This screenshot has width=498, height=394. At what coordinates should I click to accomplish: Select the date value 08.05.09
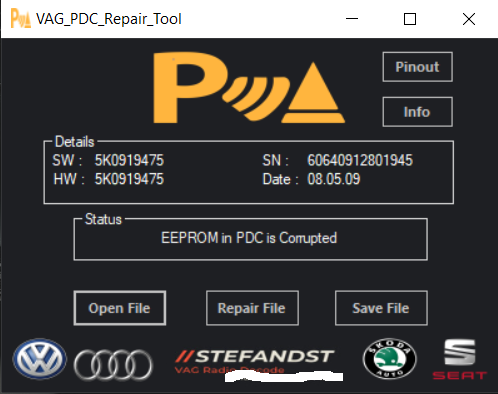[334, 179]
